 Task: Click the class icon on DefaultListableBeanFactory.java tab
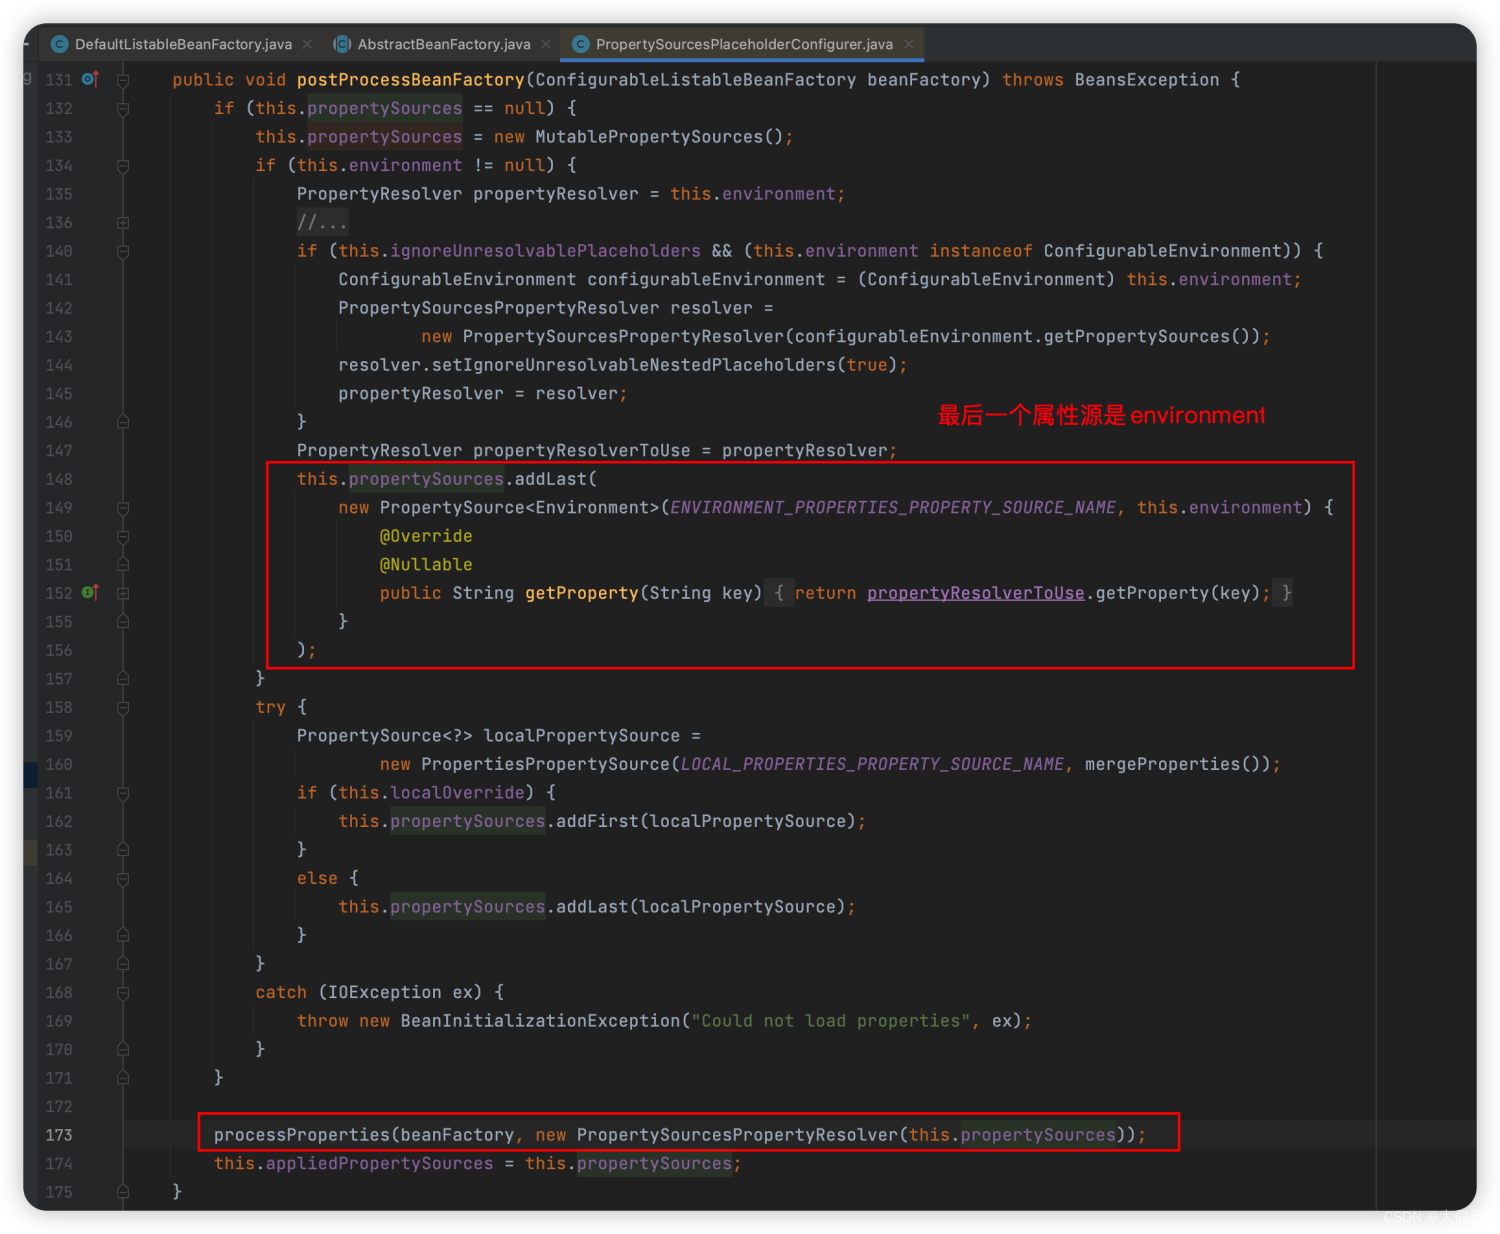[59, 44]
